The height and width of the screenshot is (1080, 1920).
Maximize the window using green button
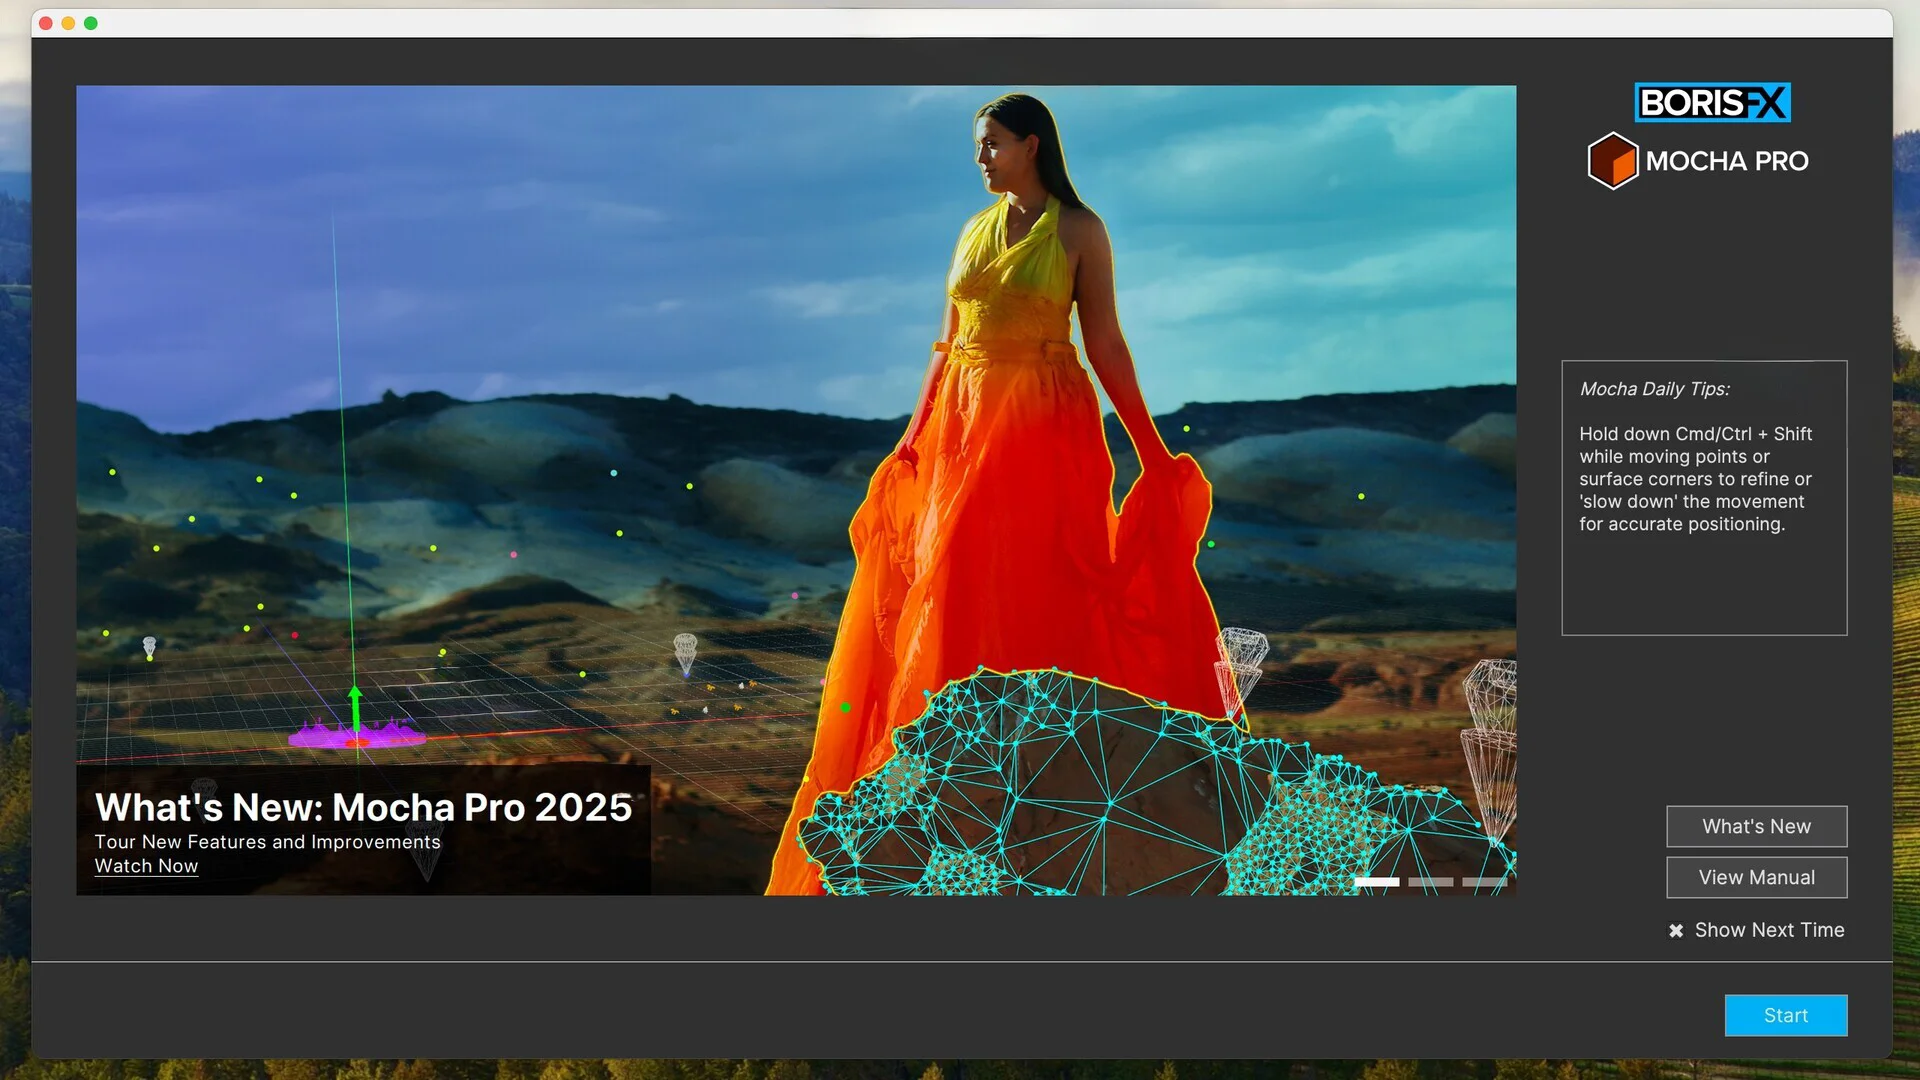(x=91, y=23)
